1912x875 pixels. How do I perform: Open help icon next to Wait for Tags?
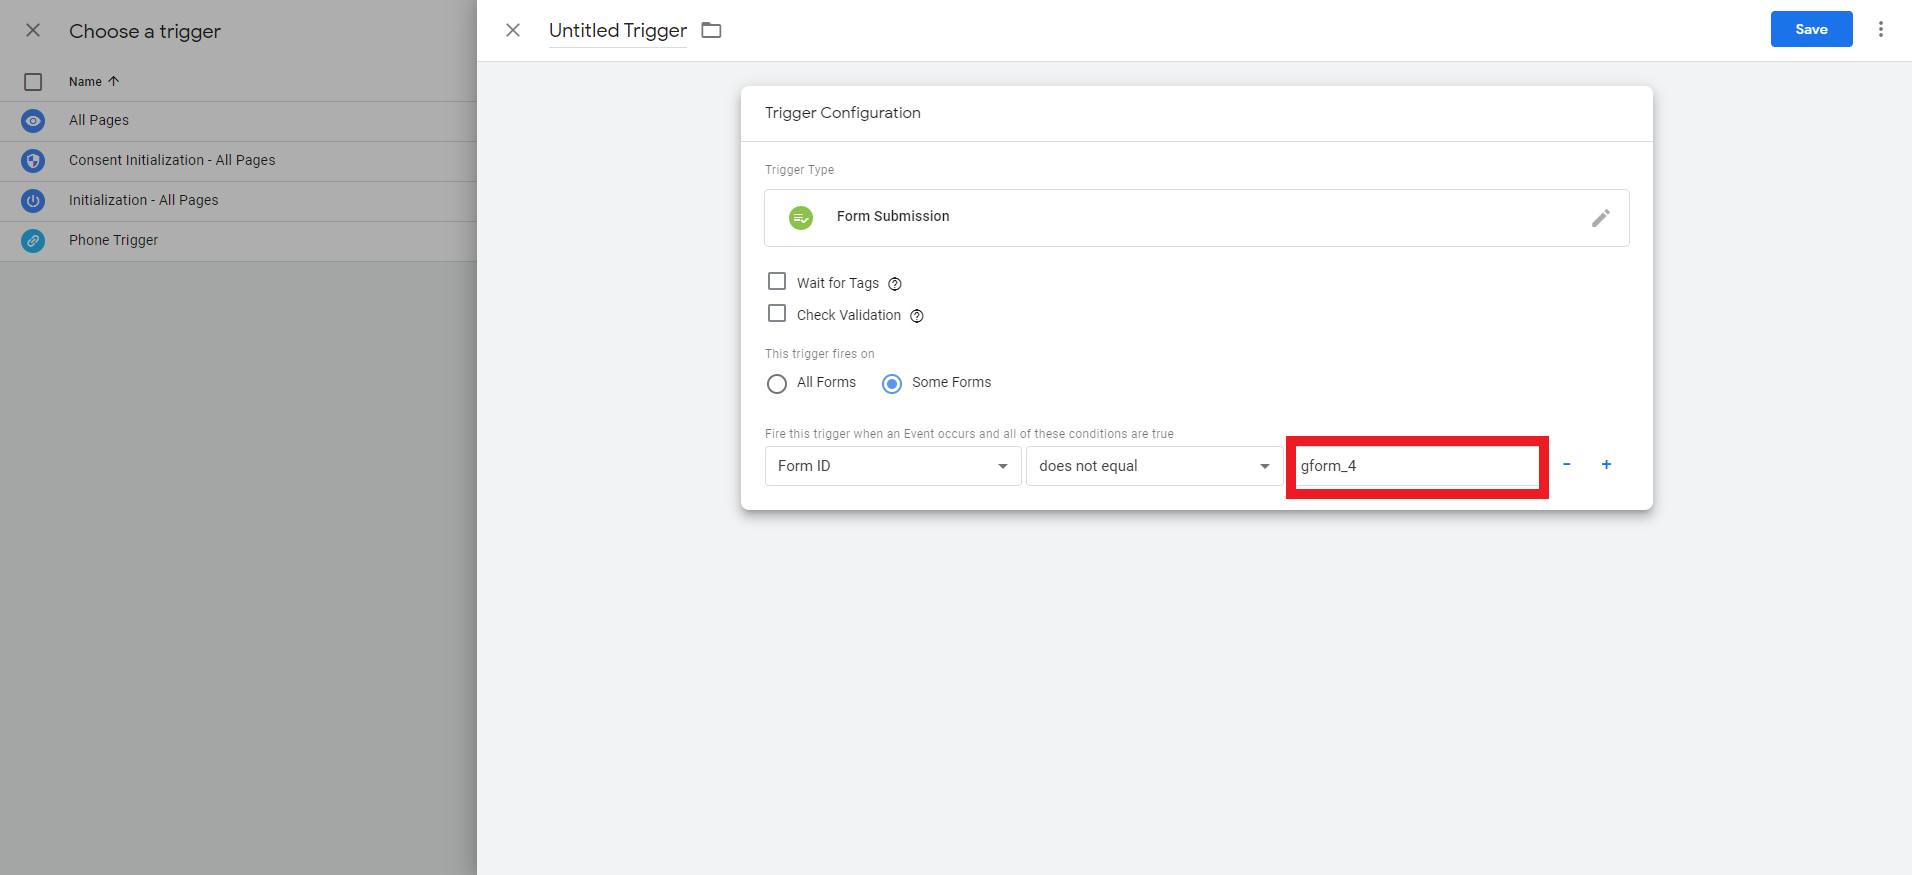[x=895, y=284]
